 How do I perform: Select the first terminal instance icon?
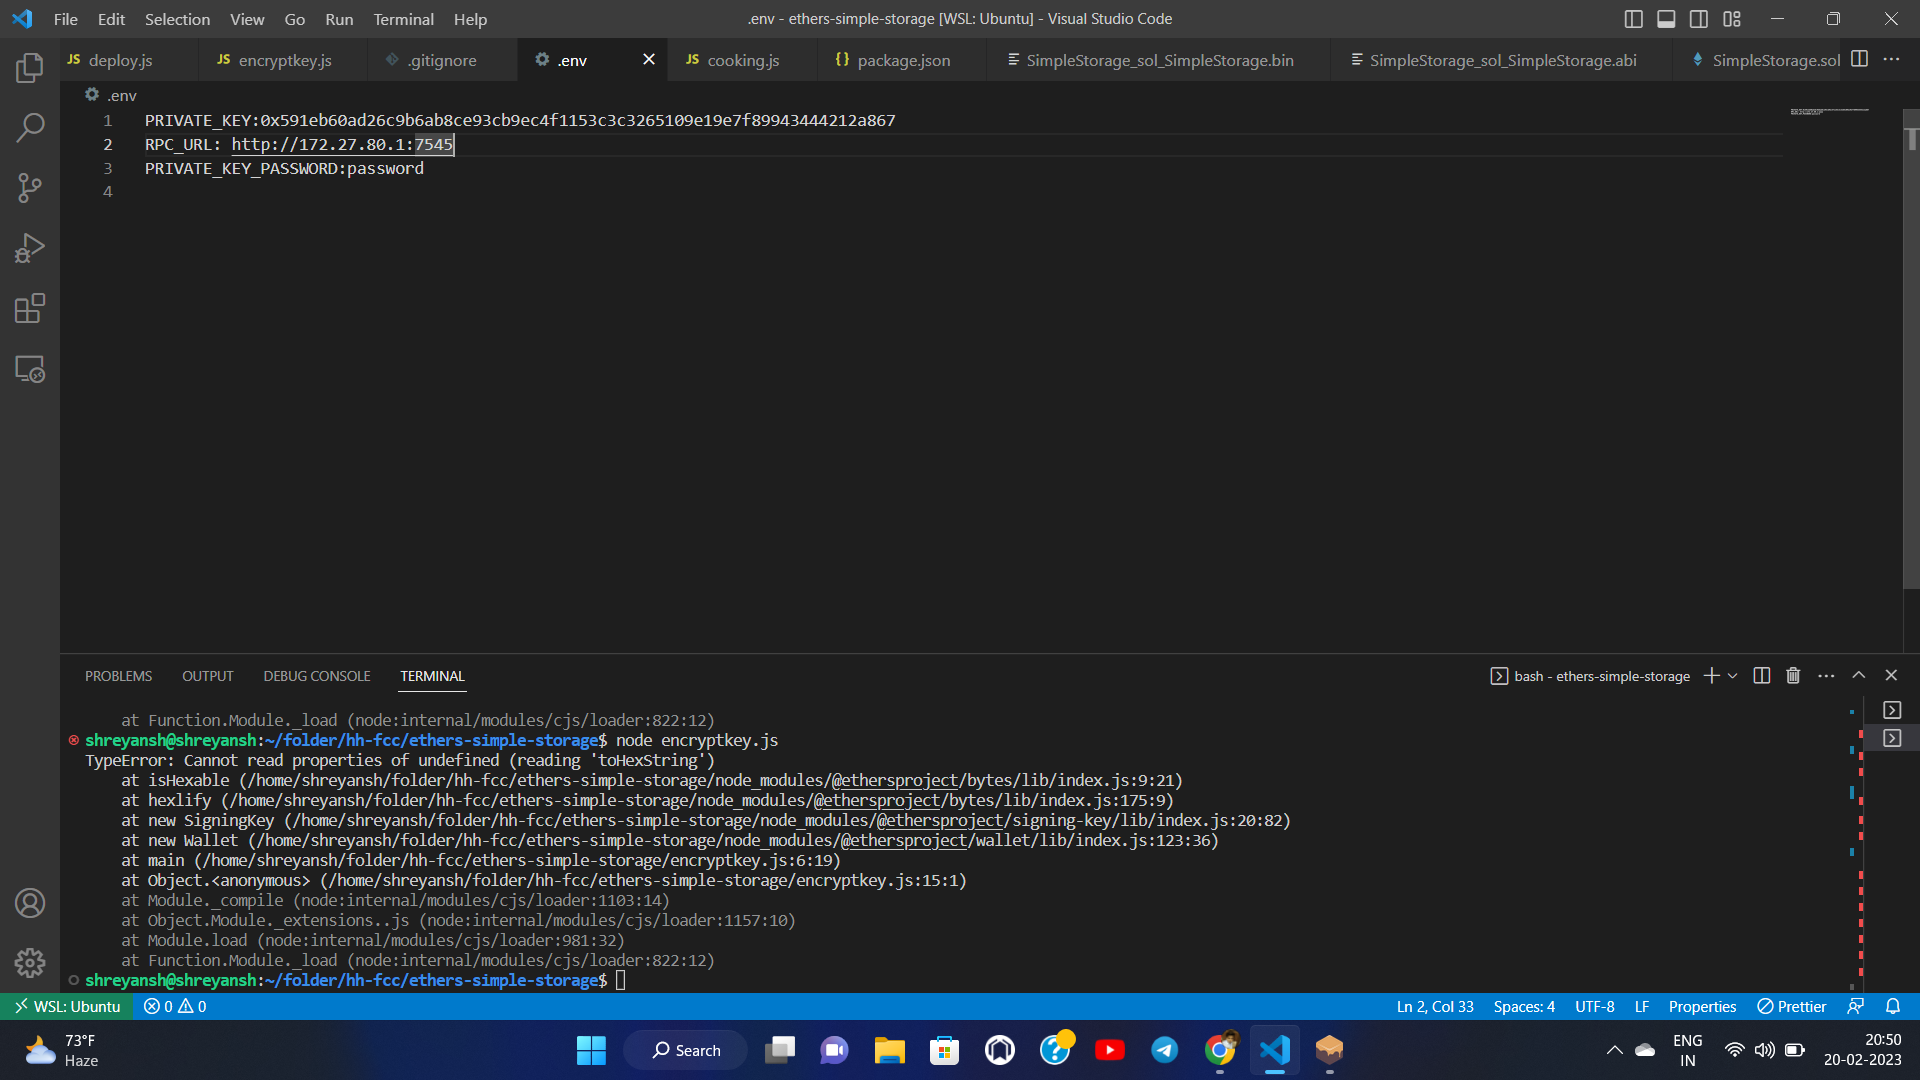[x=1892, y=710]
